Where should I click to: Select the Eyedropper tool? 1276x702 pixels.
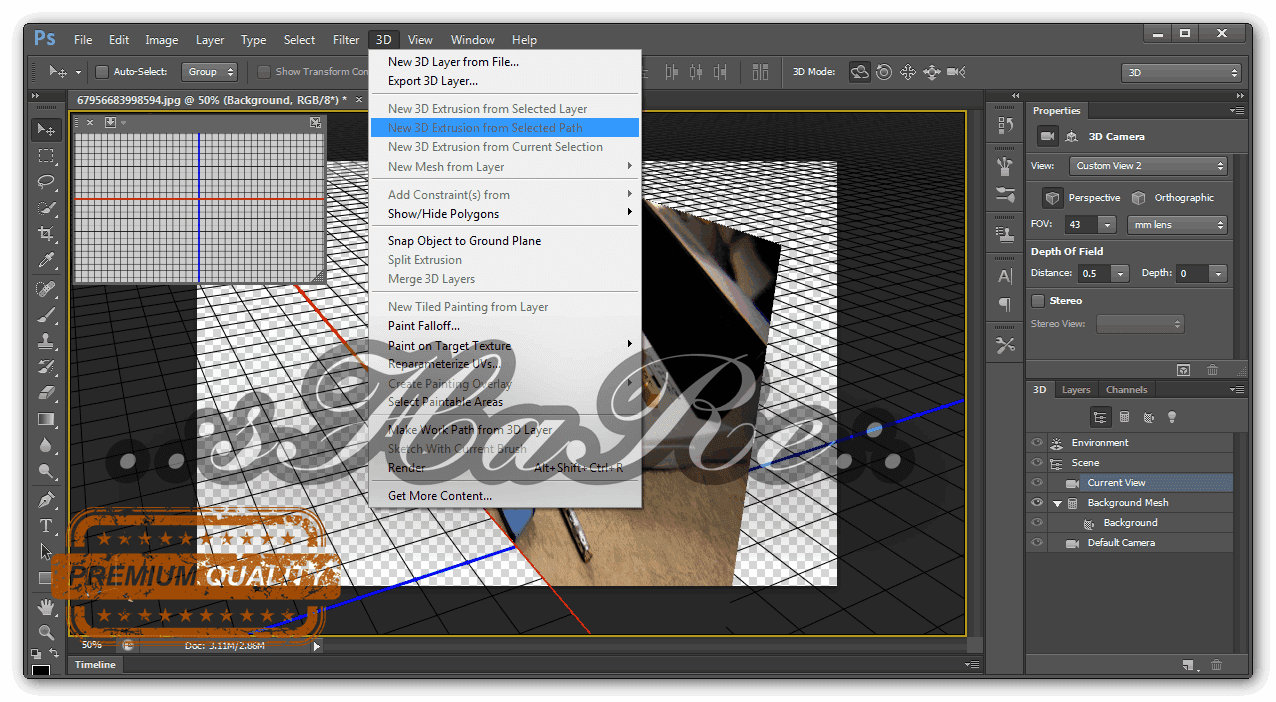pyautogui.click(x=46, y=260)
